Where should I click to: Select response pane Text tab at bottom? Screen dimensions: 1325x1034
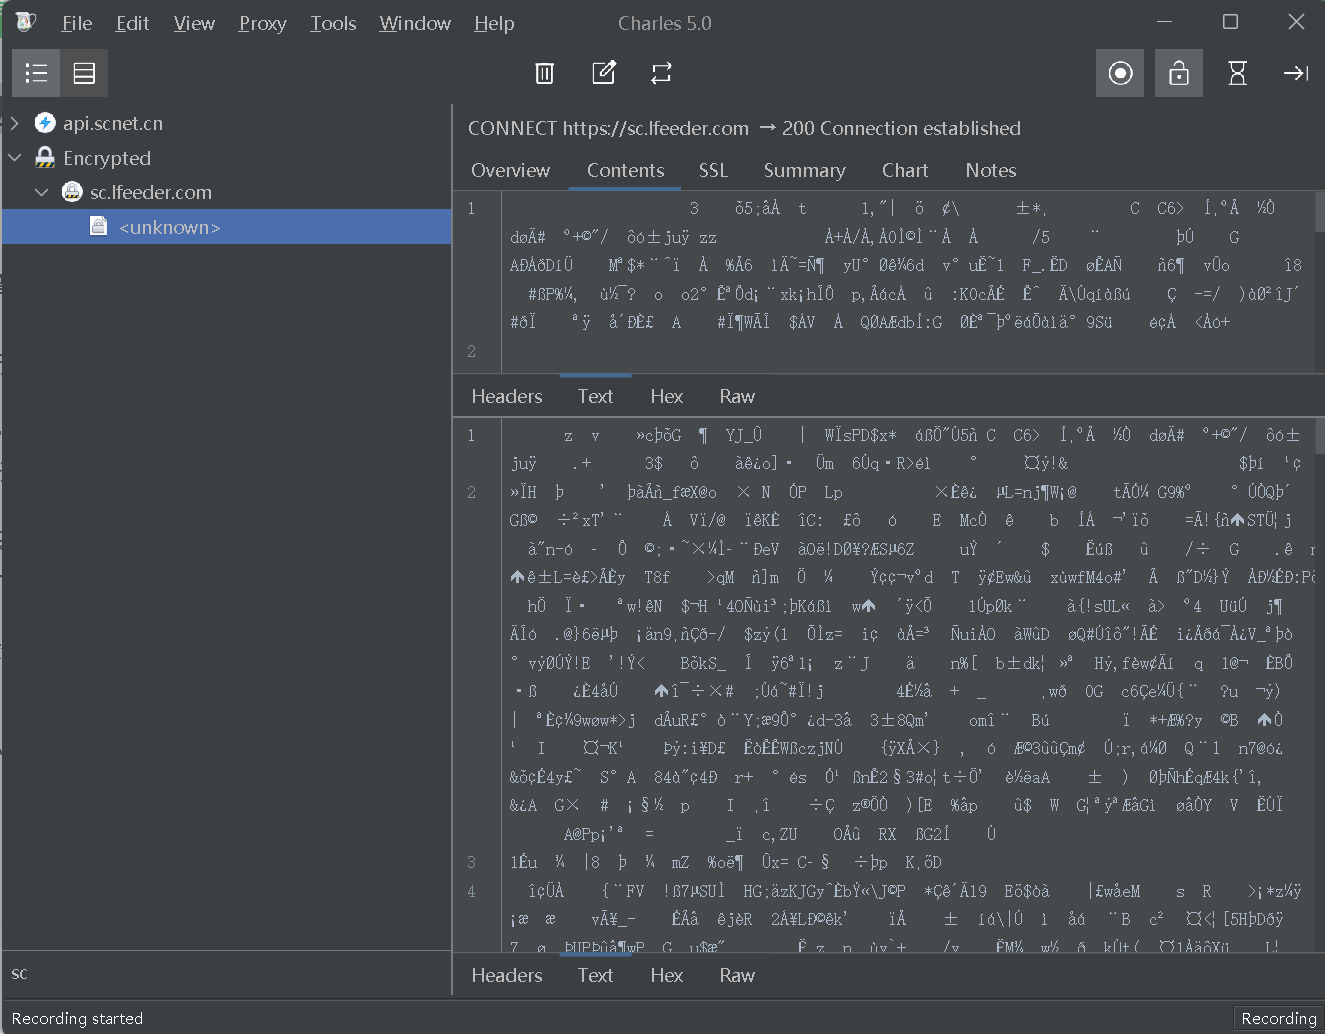(x=595, y=975)
